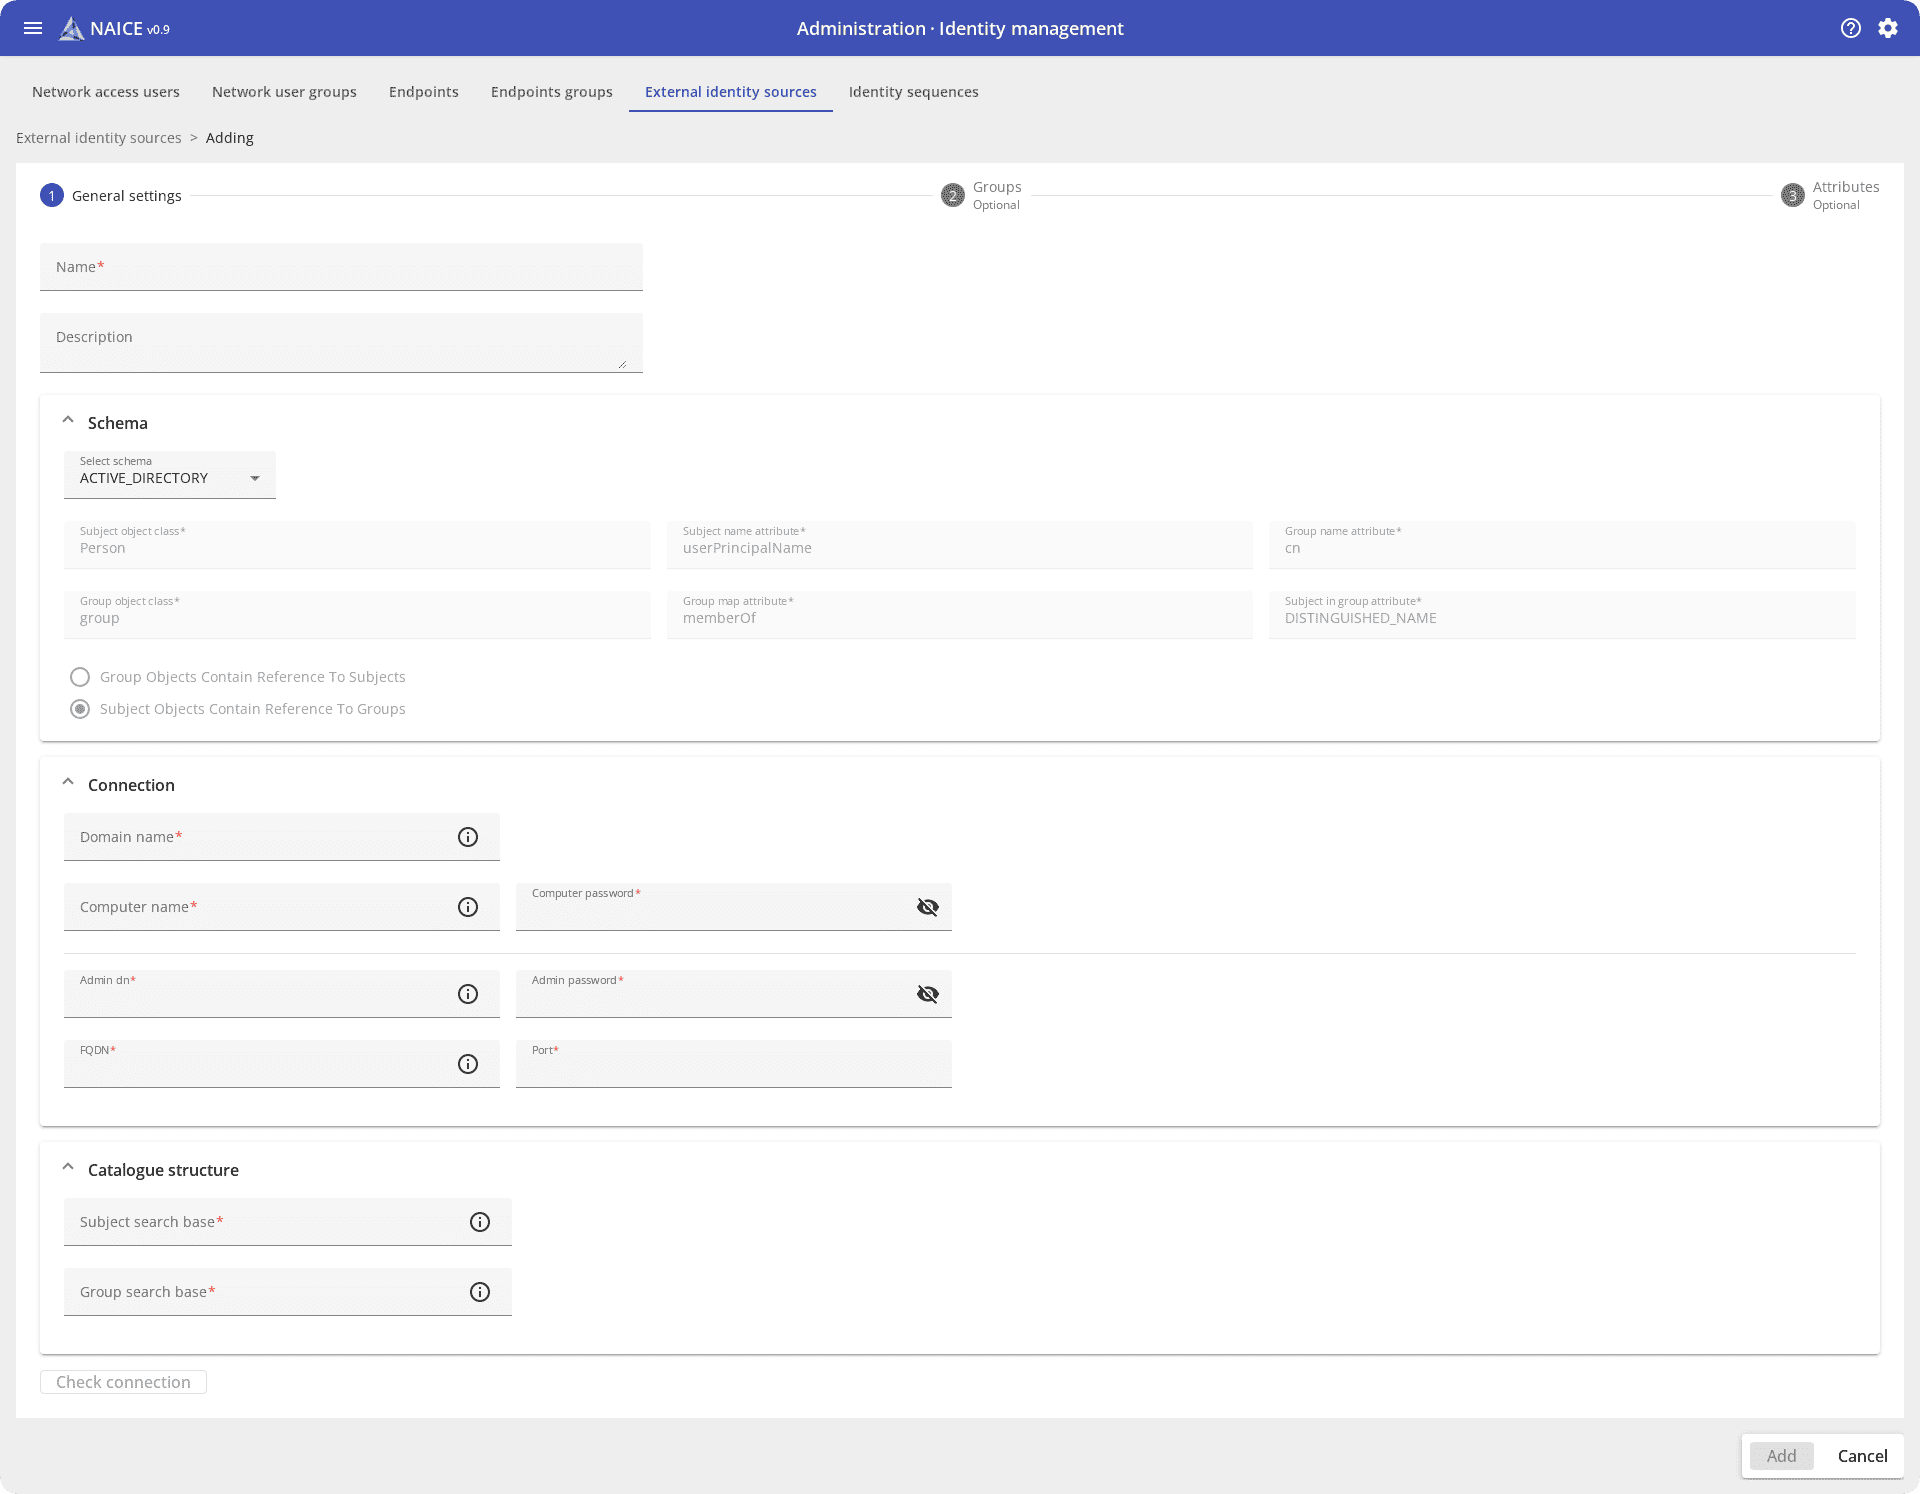
Task: Collapse the Catalogue structure section
Action: tap(68, 1169)
